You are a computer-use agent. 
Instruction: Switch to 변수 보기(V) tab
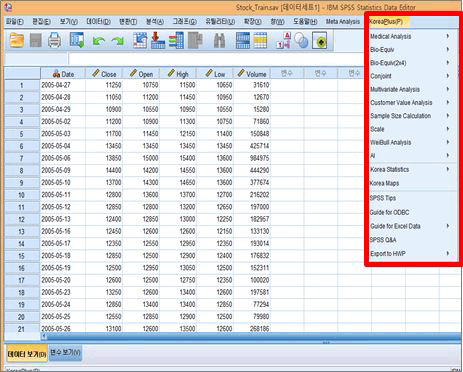[65, 352]
